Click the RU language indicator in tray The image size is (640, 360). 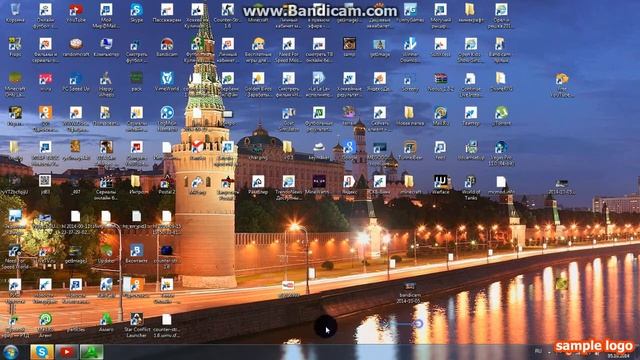538,351
